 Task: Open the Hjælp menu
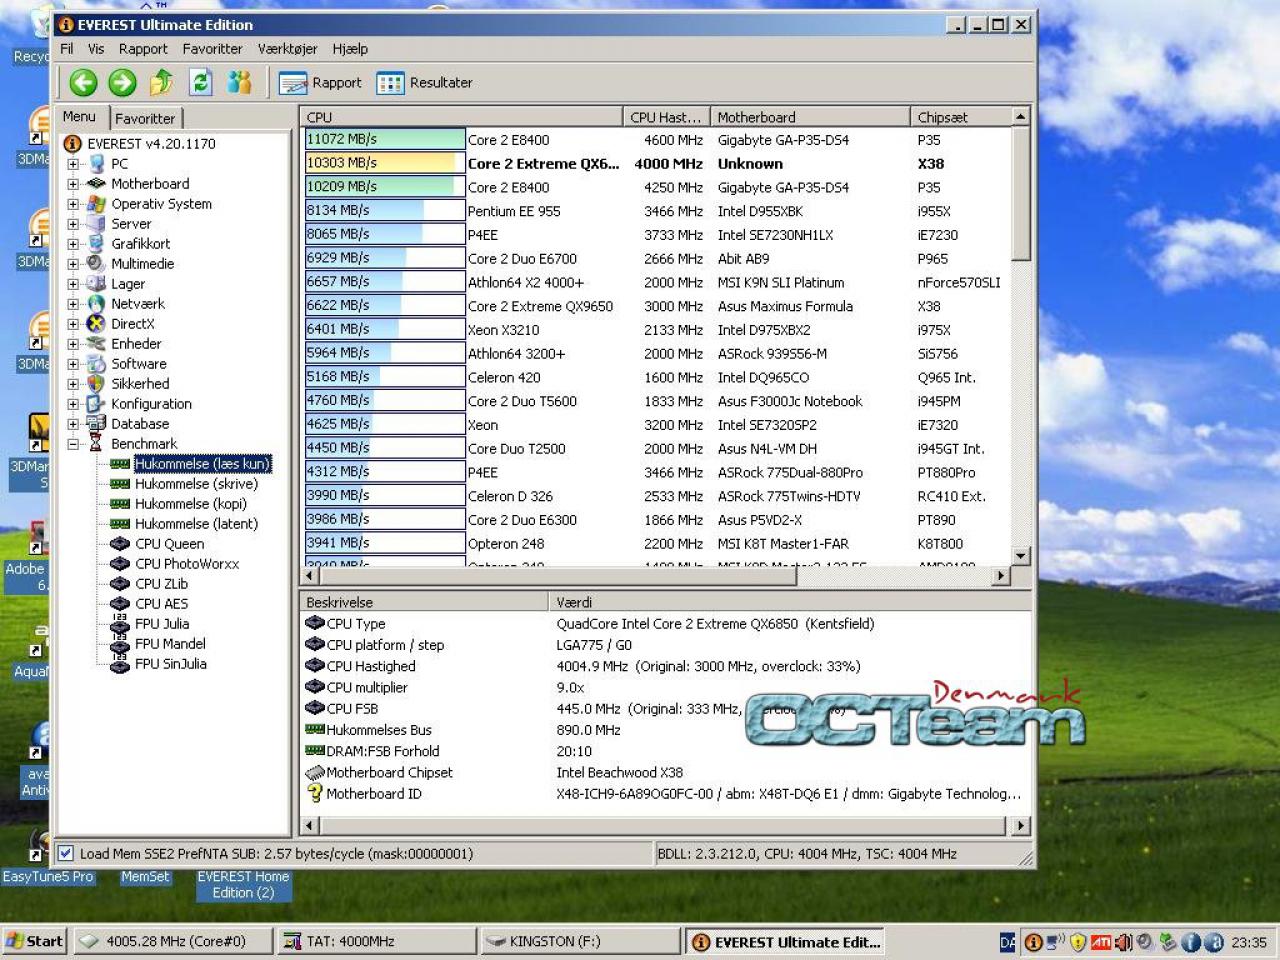350,49
